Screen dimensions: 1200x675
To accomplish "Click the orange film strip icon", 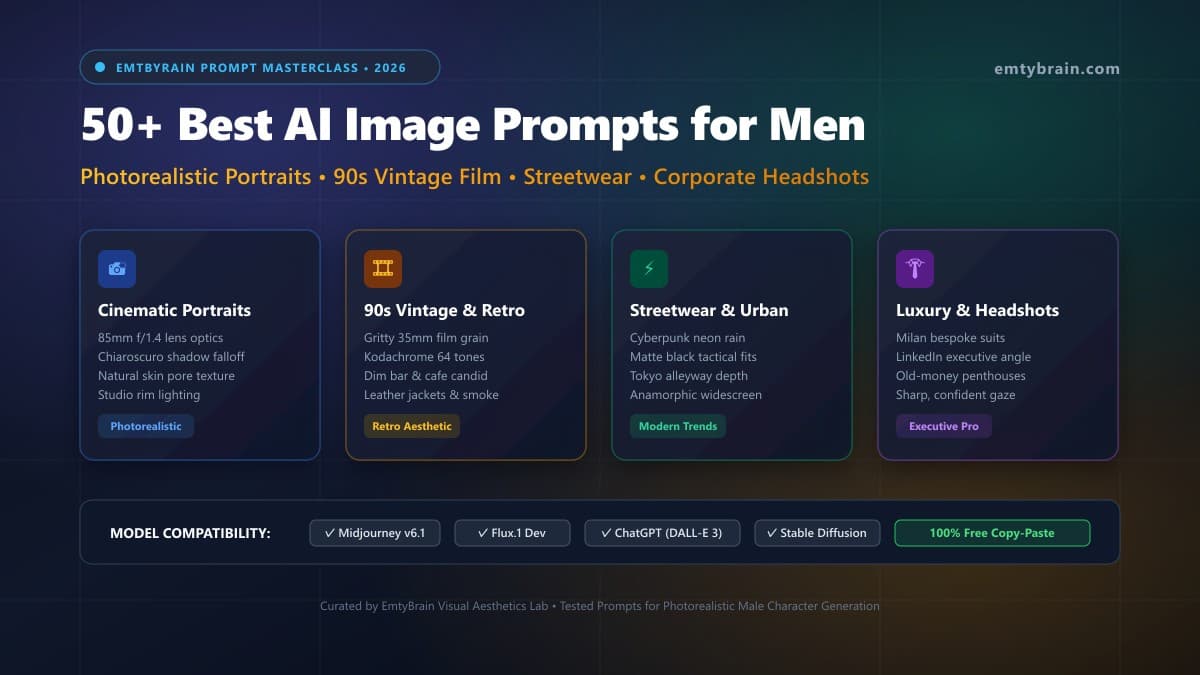I will point(383,269).
